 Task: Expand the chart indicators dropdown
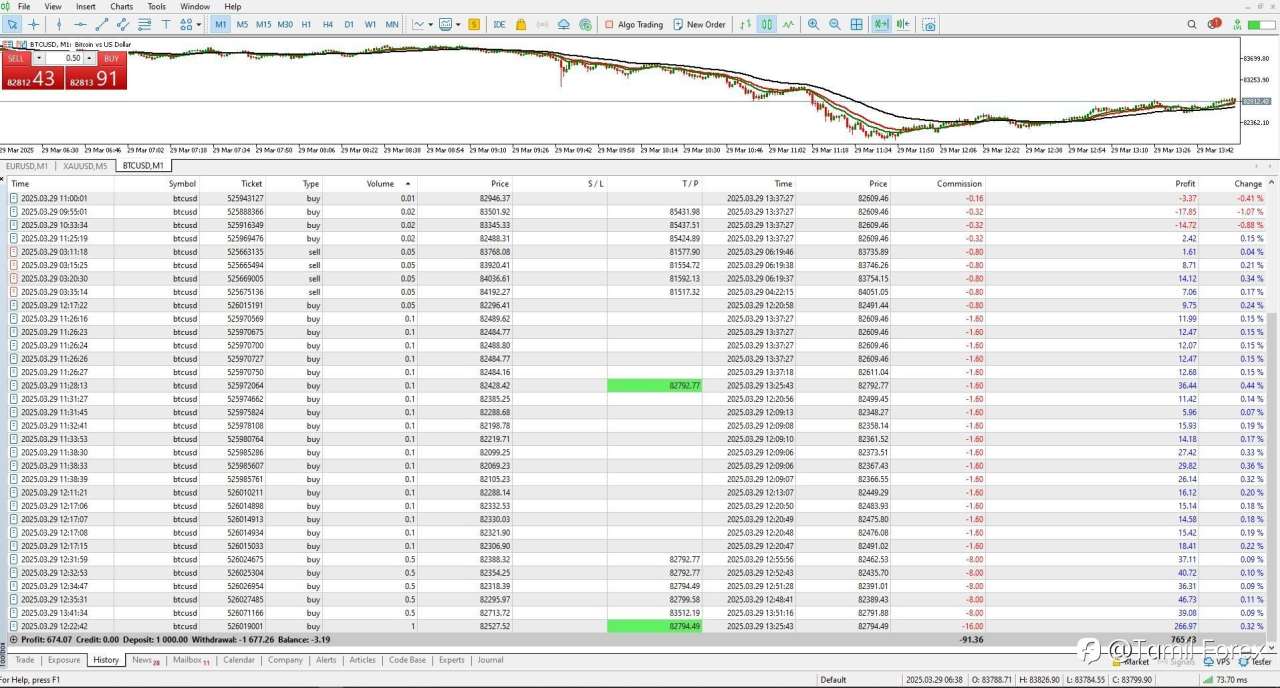pyautogui.click(x=431, y=24)
